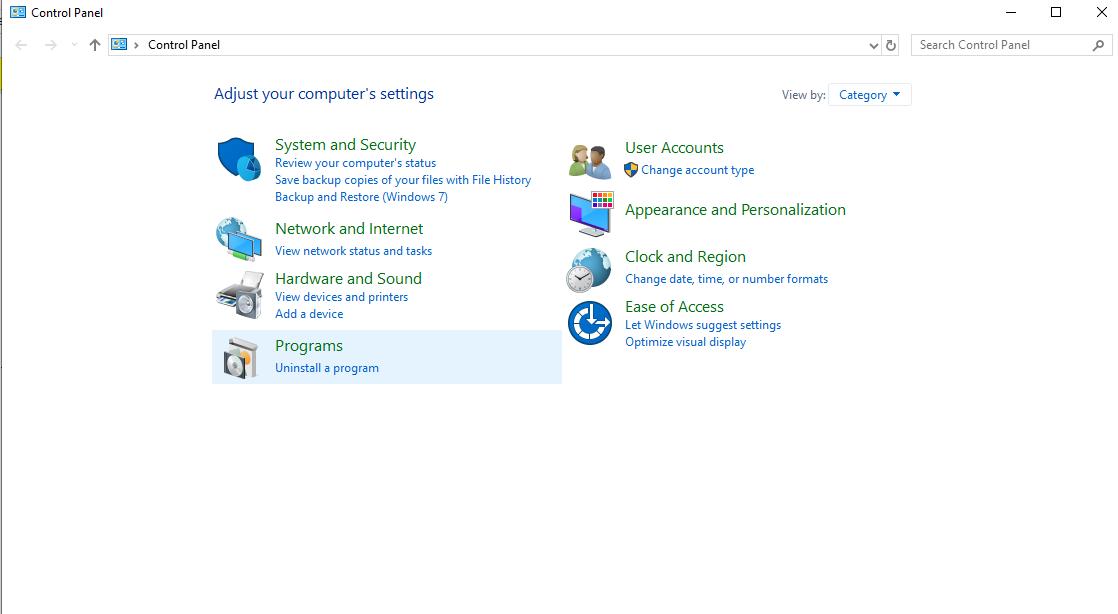
Task: Open "Uninstall a program"
Action: pos(327,368)
